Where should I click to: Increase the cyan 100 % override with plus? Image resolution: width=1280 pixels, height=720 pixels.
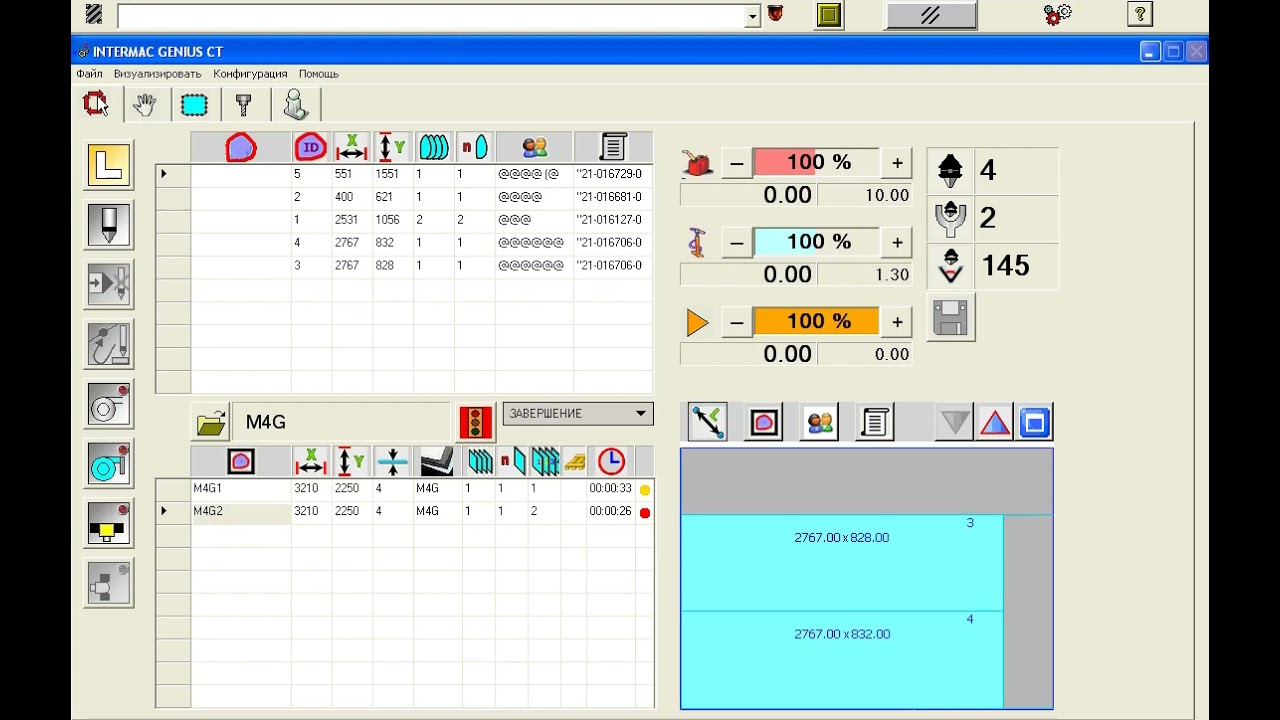click(x=897, y=242)
